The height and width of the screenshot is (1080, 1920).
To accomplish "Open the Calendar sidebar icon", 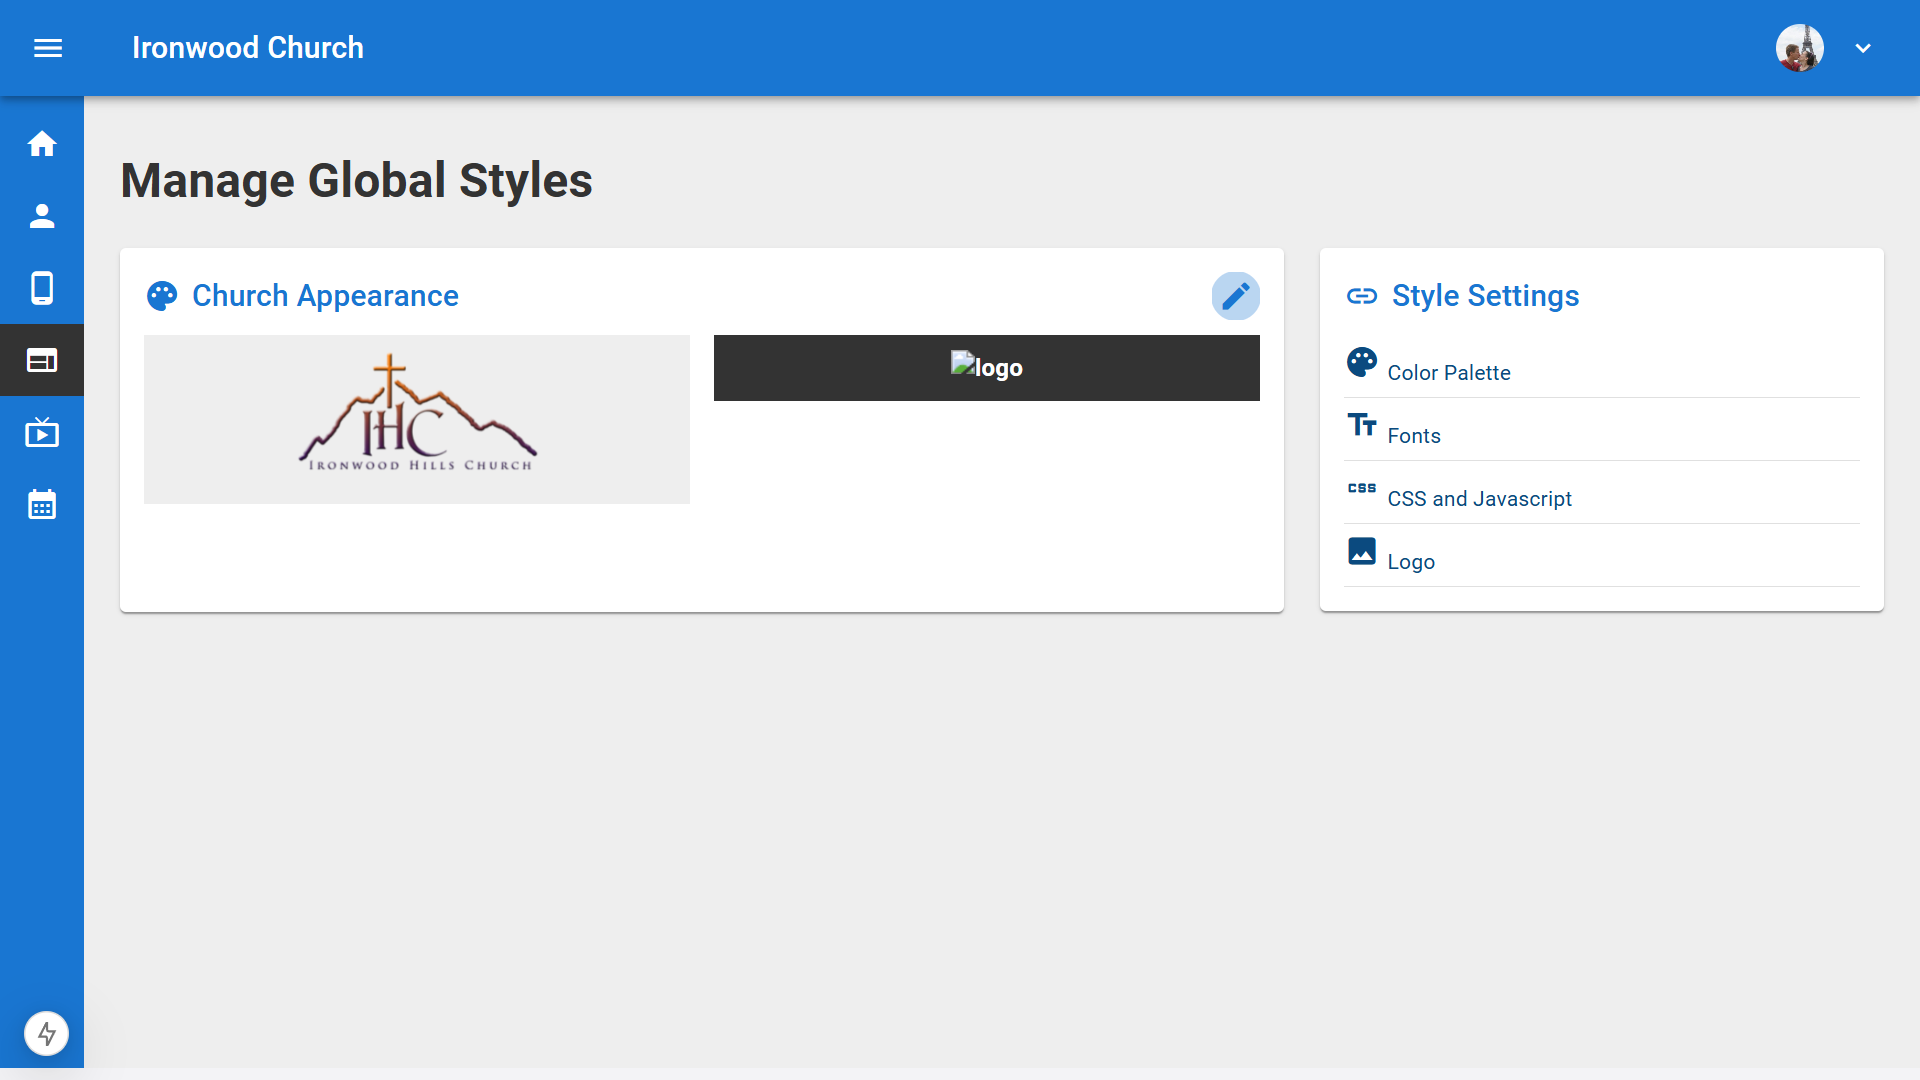I will [x=42, y=505].
